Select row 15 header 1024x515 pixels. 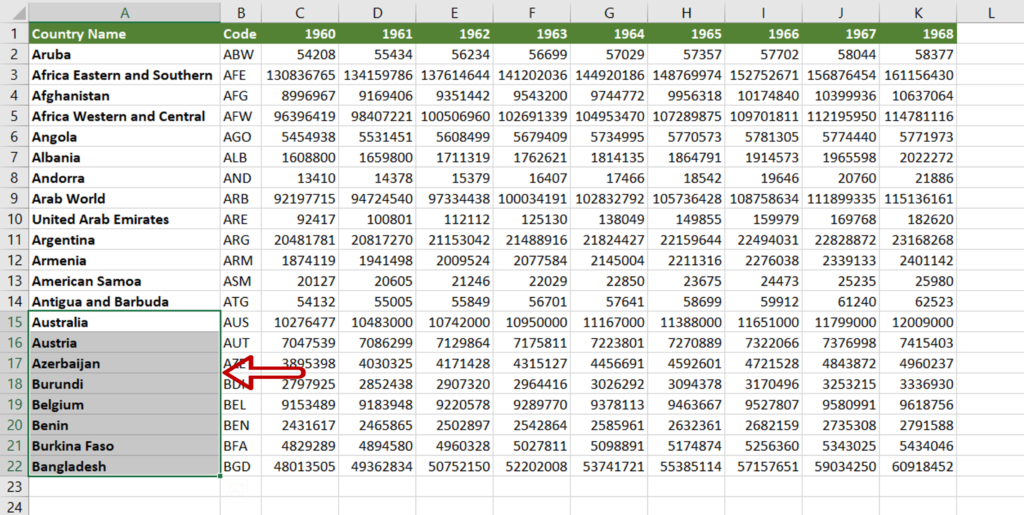[14, 322]
